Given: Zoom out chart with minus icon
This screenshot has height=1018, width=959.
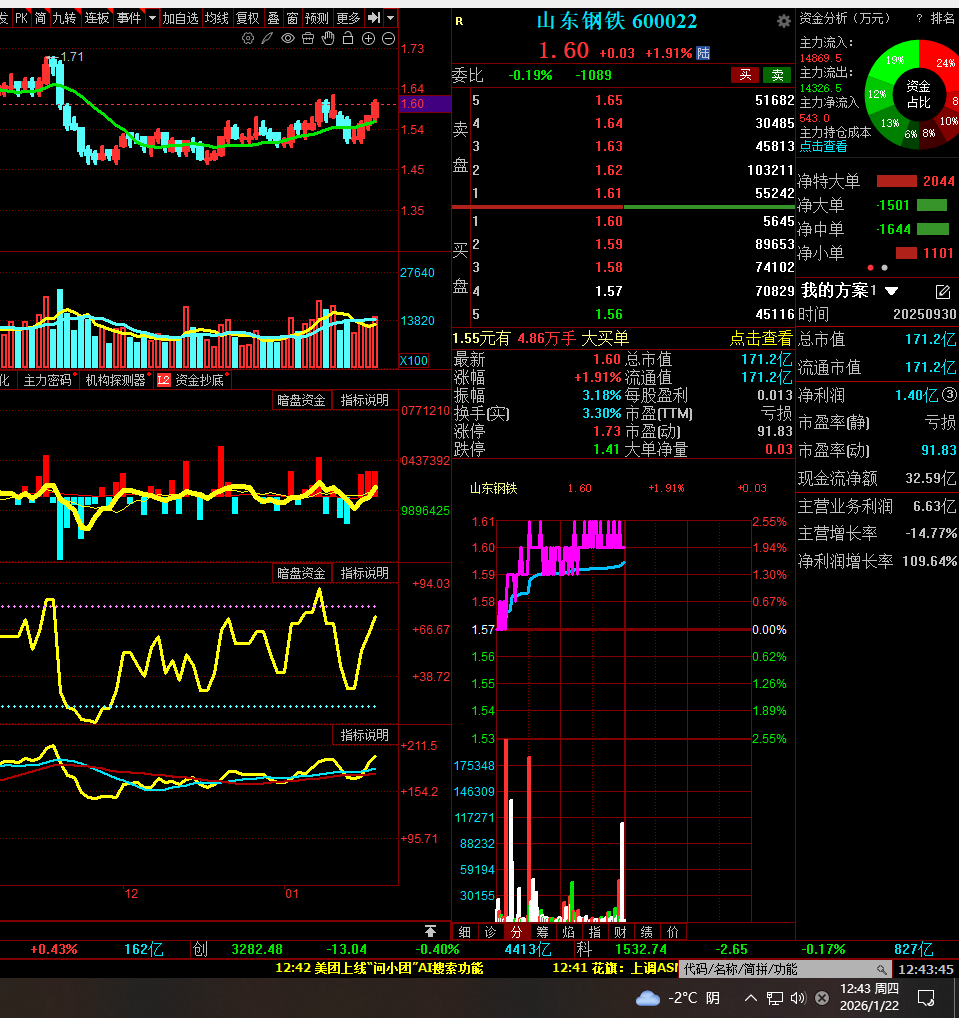Looking at the screenshot, I should coord(388,39).
